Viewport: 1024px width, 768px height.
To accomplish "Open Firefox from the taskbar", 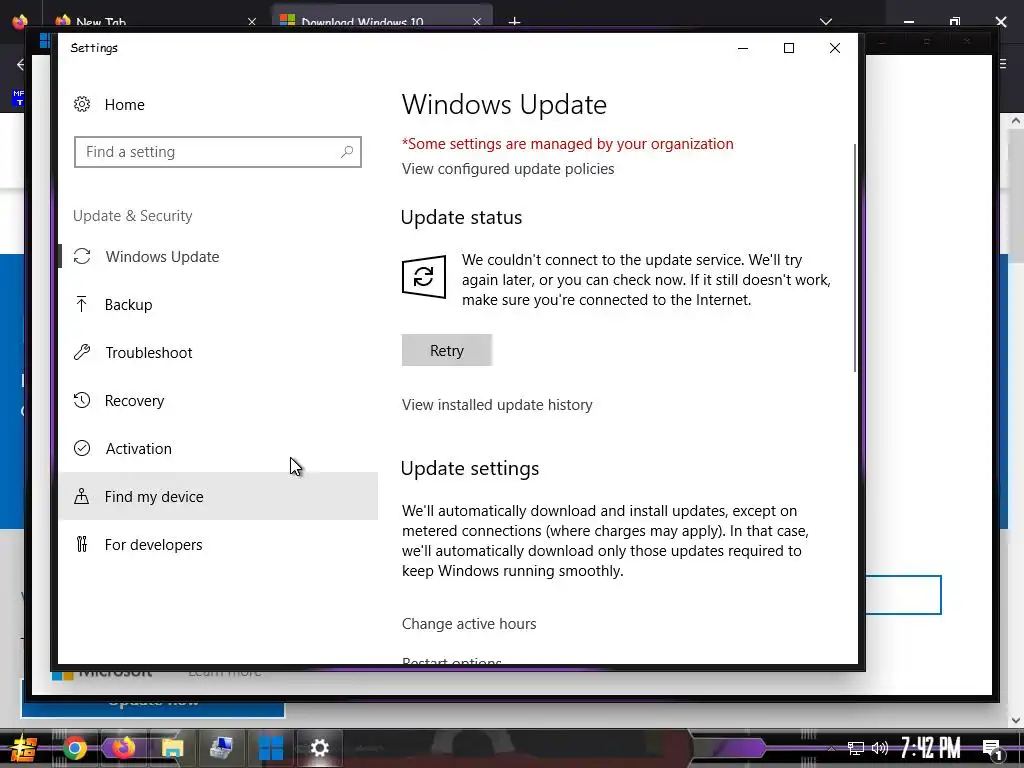I will click(x=123, y=748).
